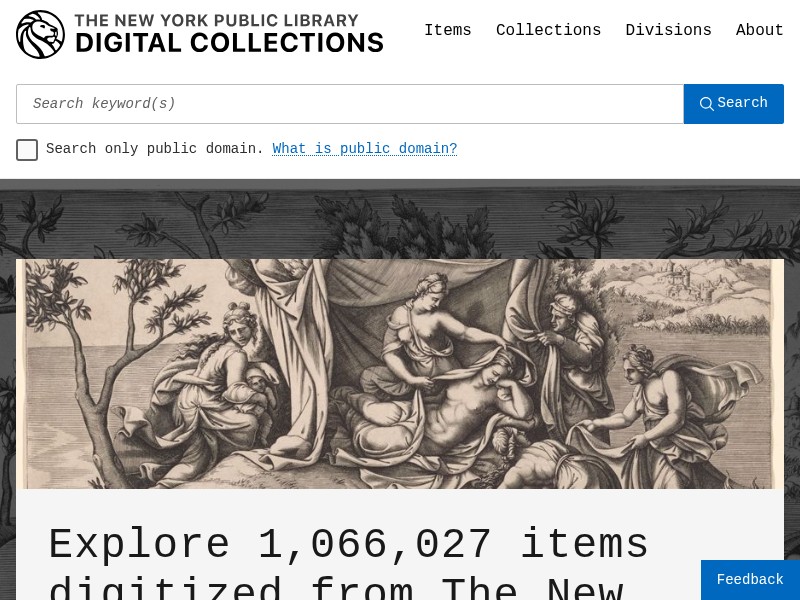
Task: Click 'The New York Public Library' header text
Action: (217, 20)
